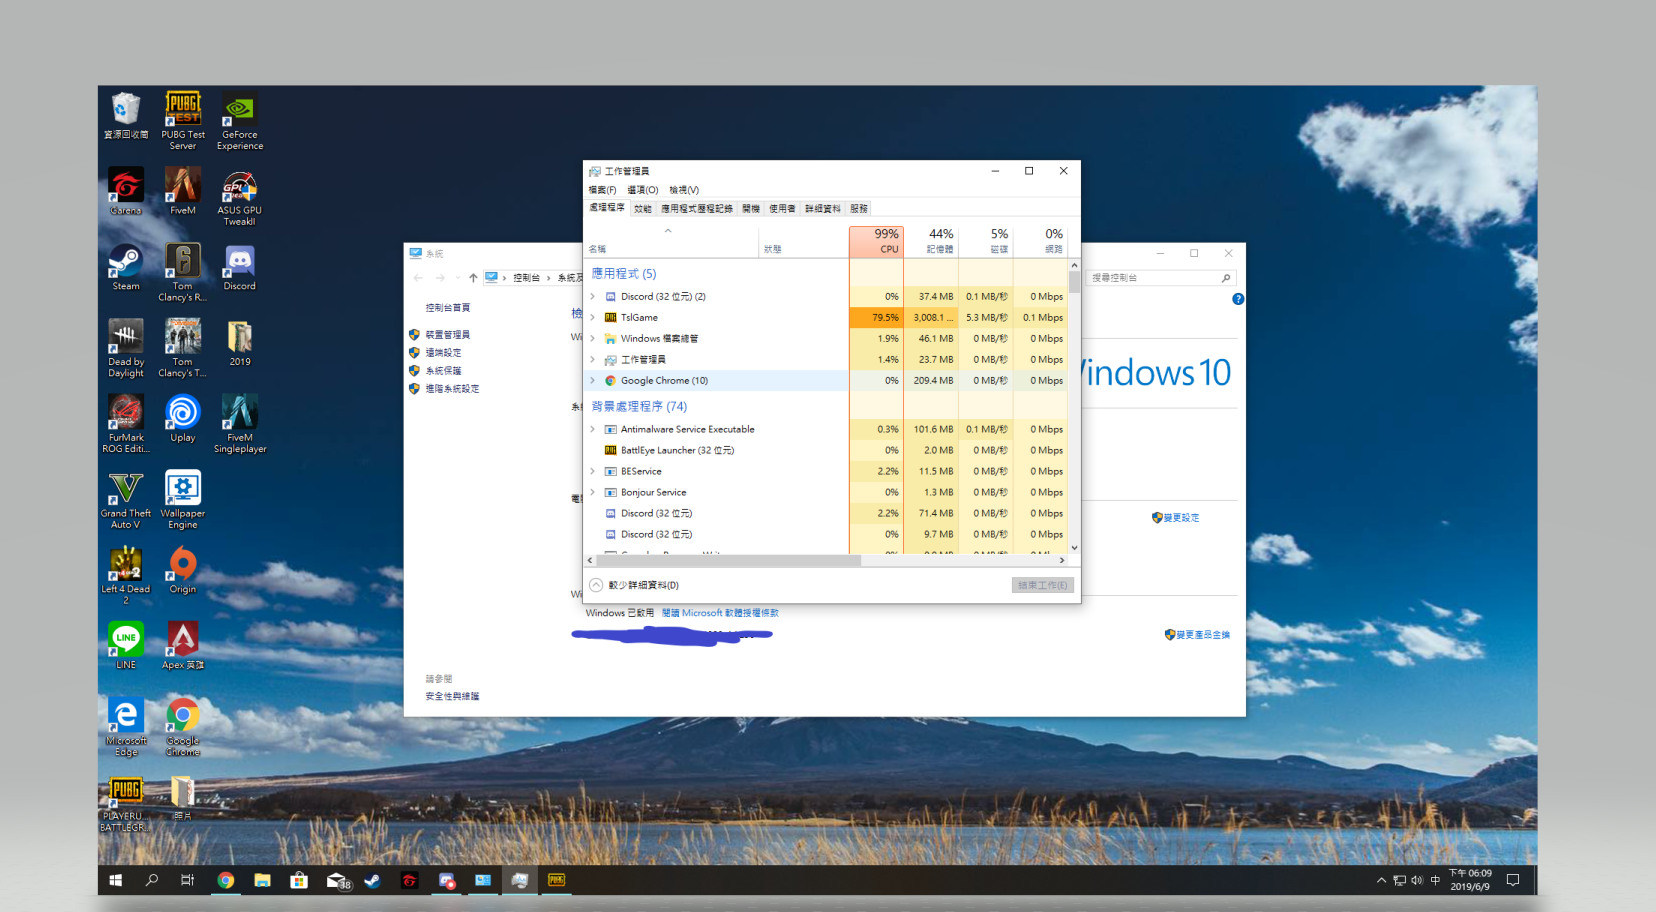Click the PUBG icon in the taskbar

point(557,880)
